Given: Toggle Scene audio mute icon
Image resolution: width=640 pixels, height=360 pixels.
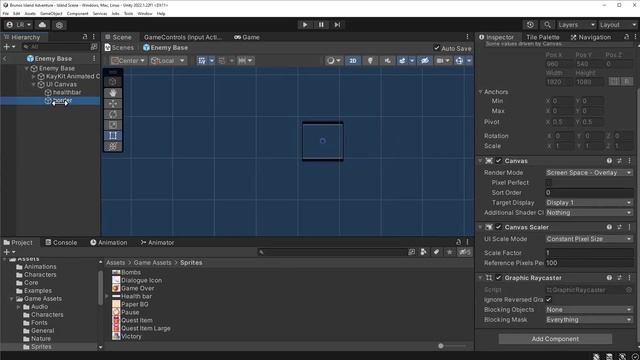Looking at the screenshot, I should (387, 60).
